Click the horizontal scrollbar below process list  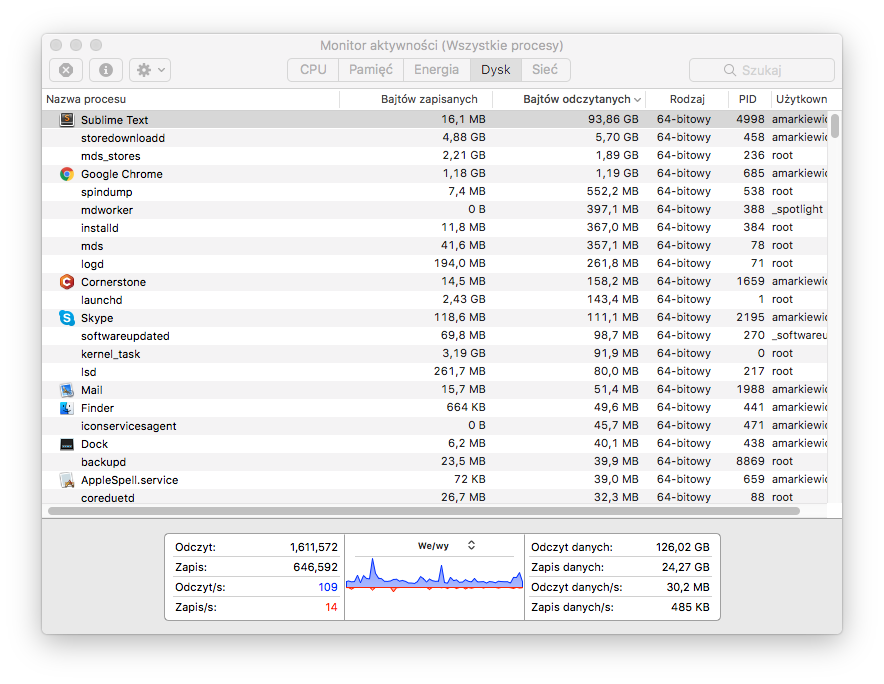[x=424, y=511]
